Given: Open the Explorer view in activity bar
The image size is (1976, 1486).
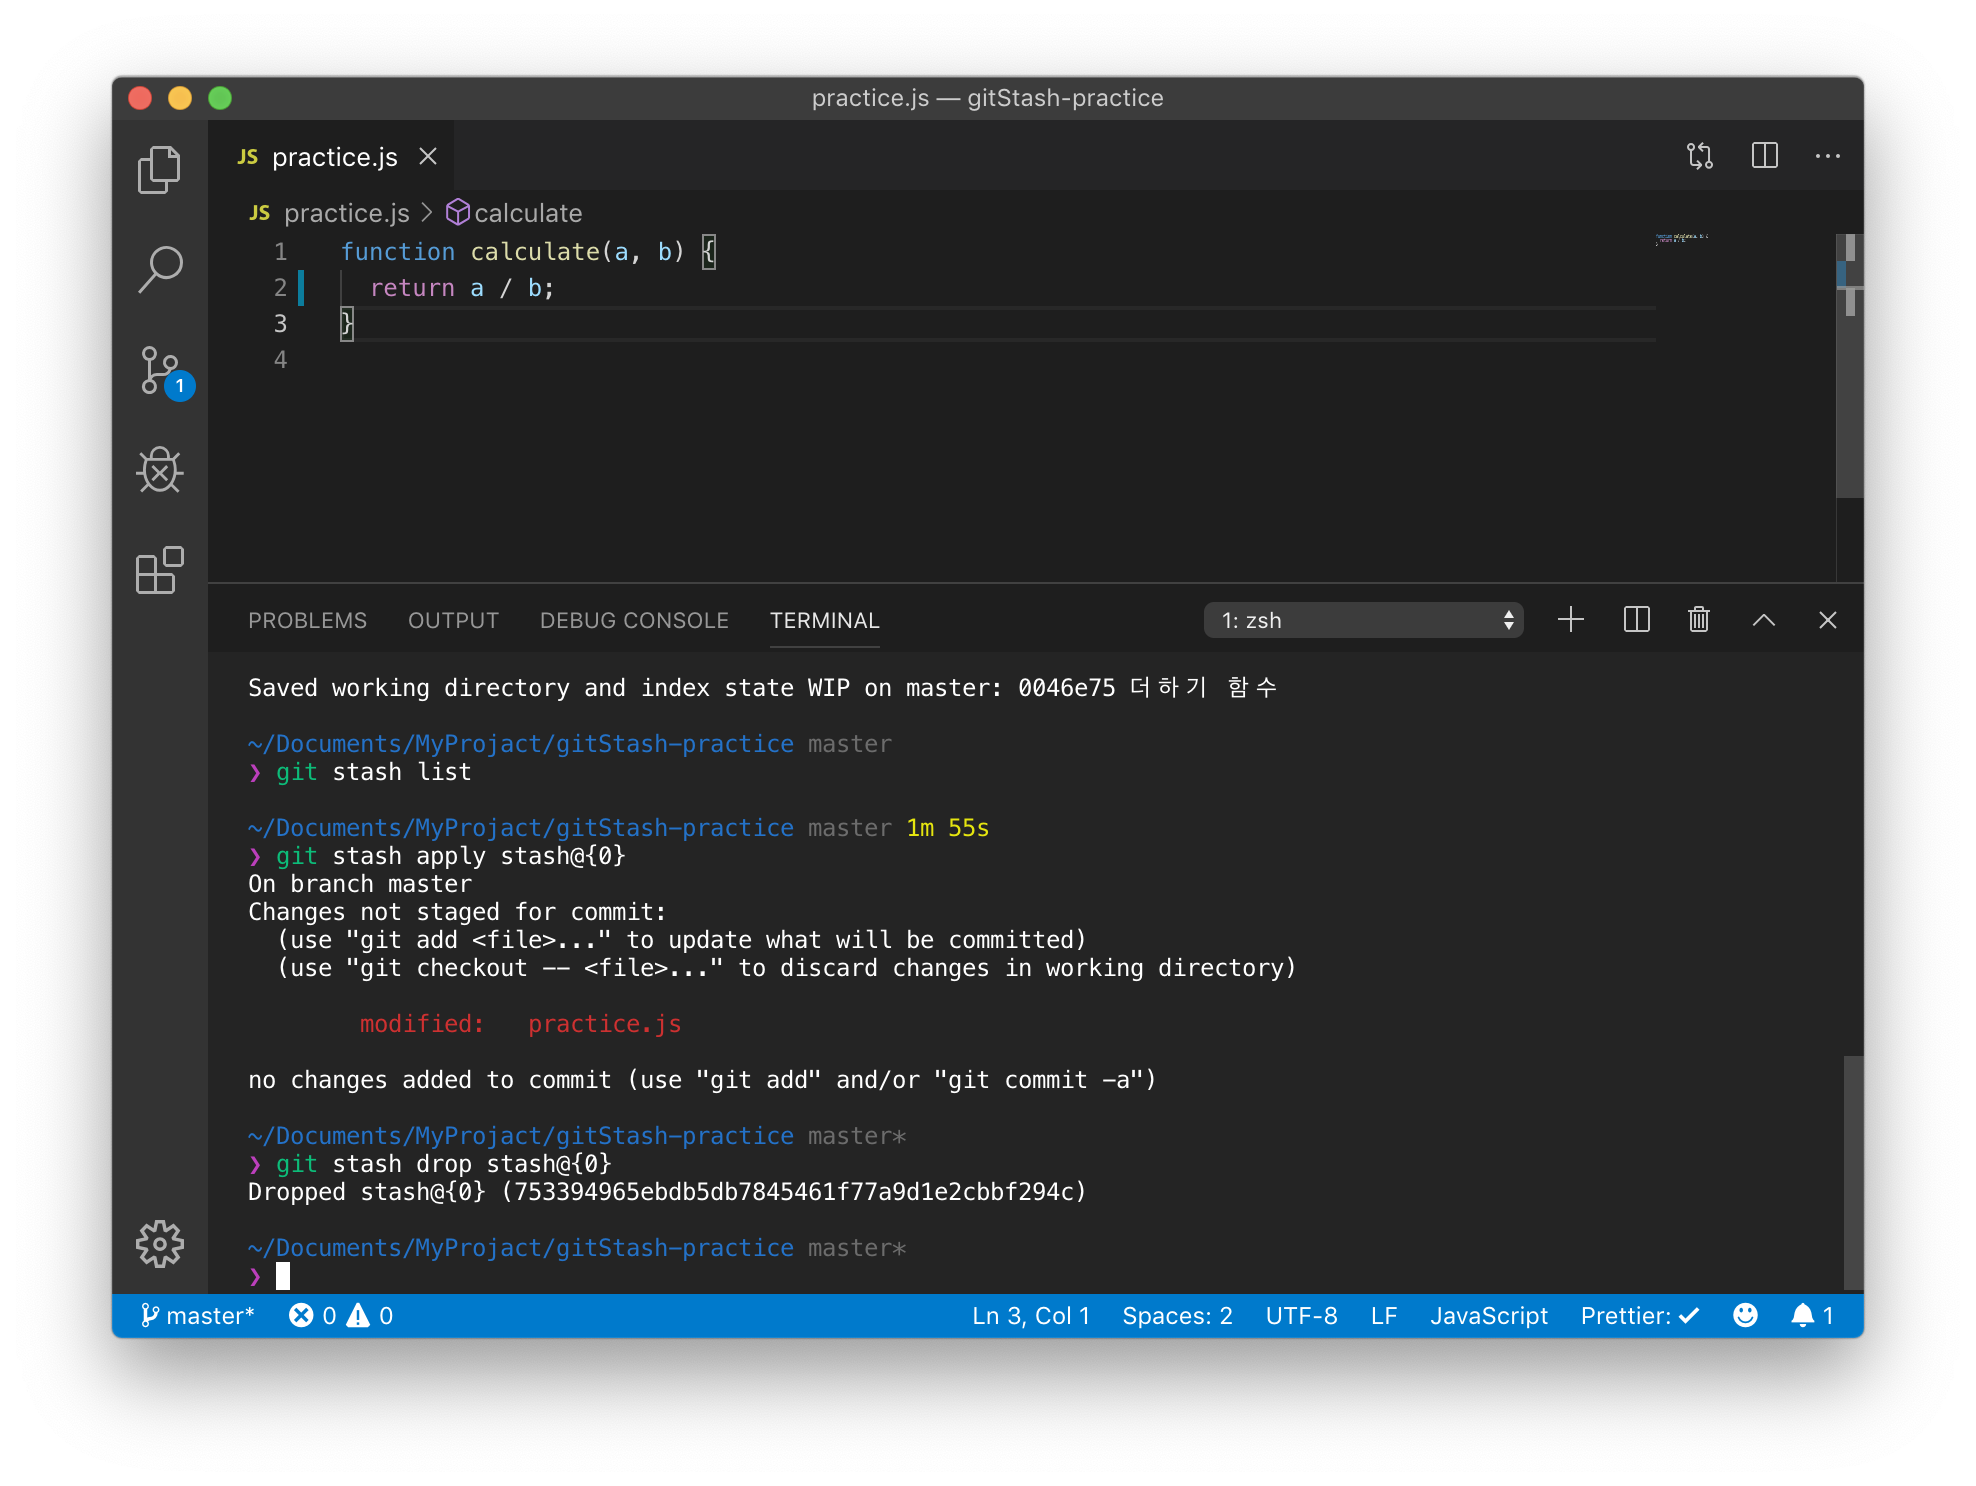Looking at the screenshot, I should coord(159,170).
